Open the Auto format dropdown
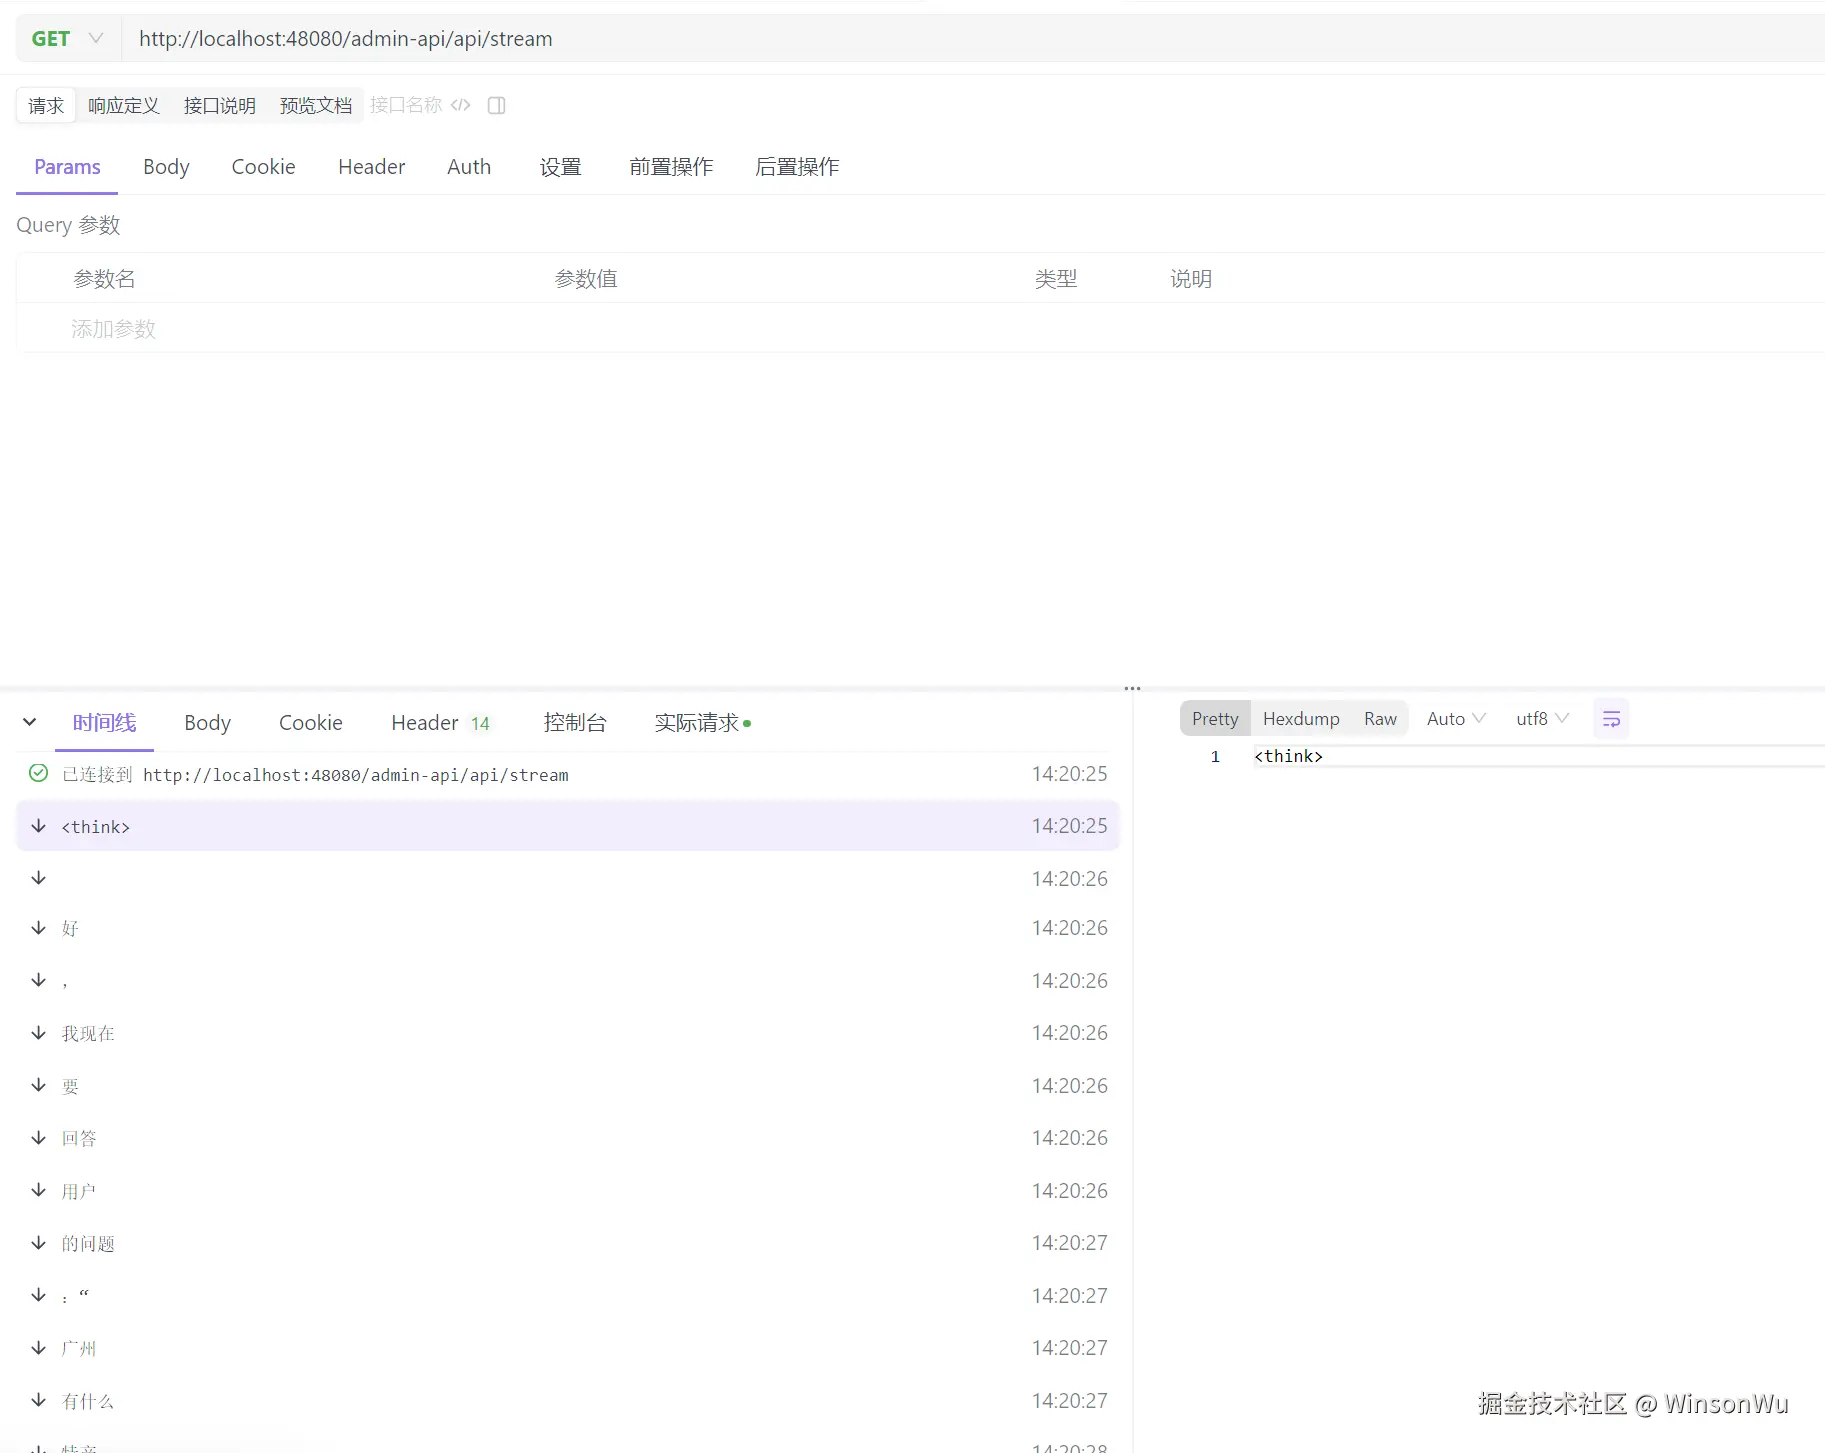1825x1453 pixels. point(1456,719)
